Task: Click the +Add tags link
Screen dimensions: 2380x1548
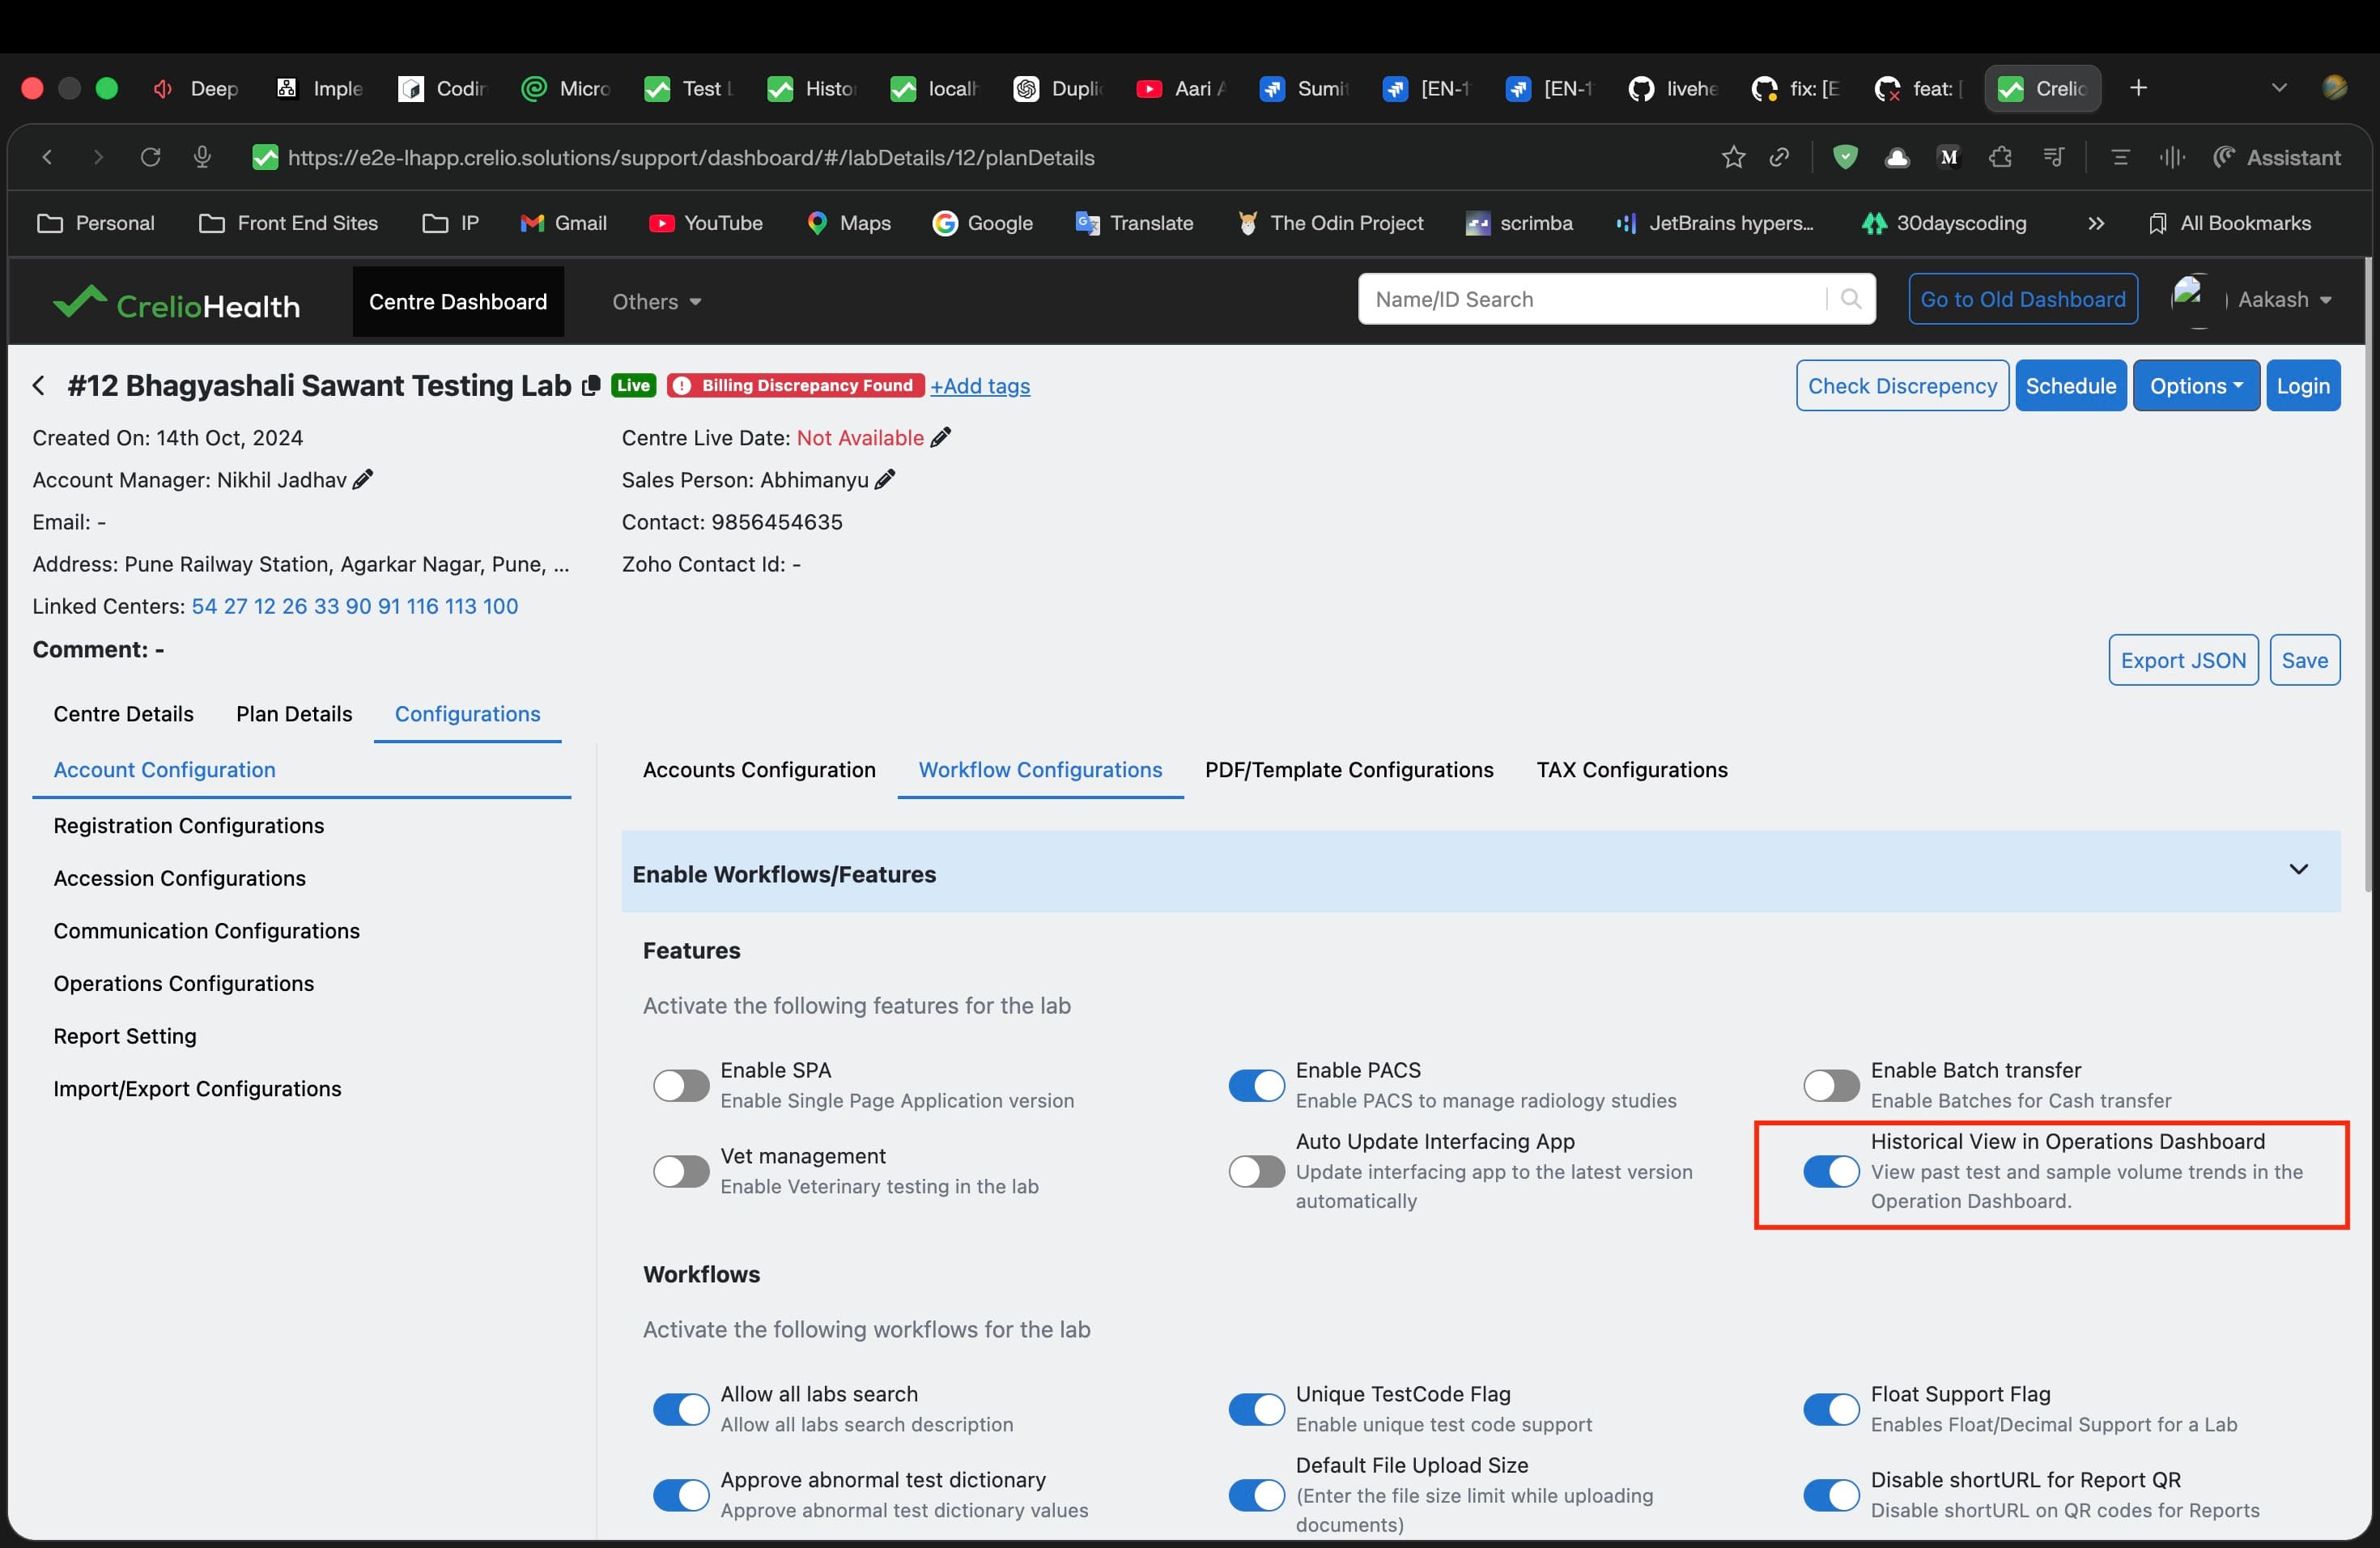Action: point(980,386)
